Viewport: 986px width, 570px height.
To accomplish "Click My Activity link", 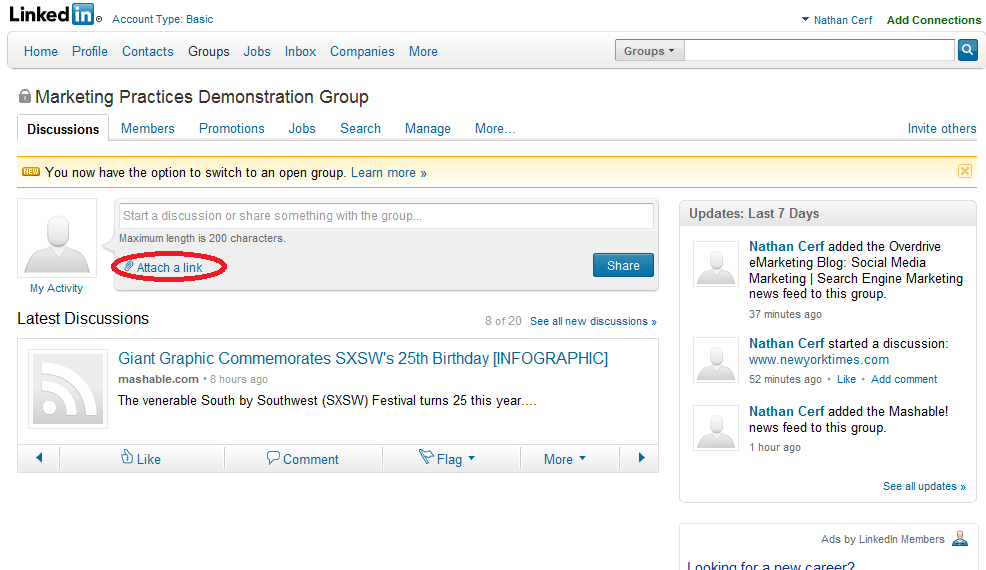I will click(57, 288).
